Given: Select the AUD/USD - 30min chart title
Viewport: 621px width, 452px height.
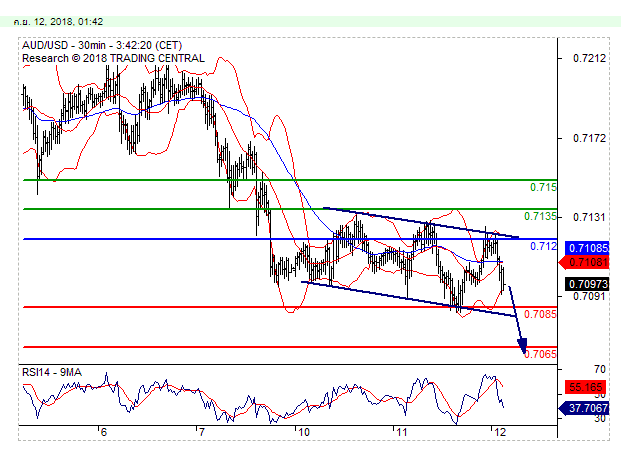Looking at the screenshot, I should [x=102, y=45].
